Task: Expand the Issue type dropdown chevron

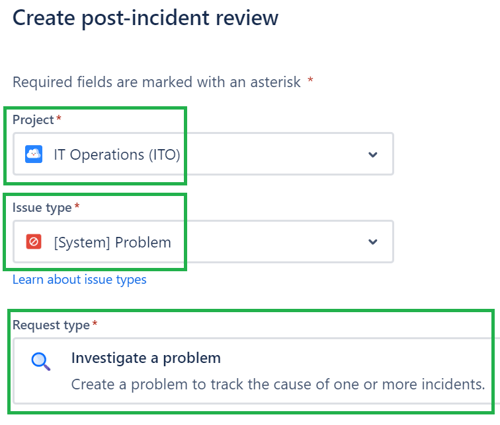Action: pyautogui.click(x=373, y=242)
